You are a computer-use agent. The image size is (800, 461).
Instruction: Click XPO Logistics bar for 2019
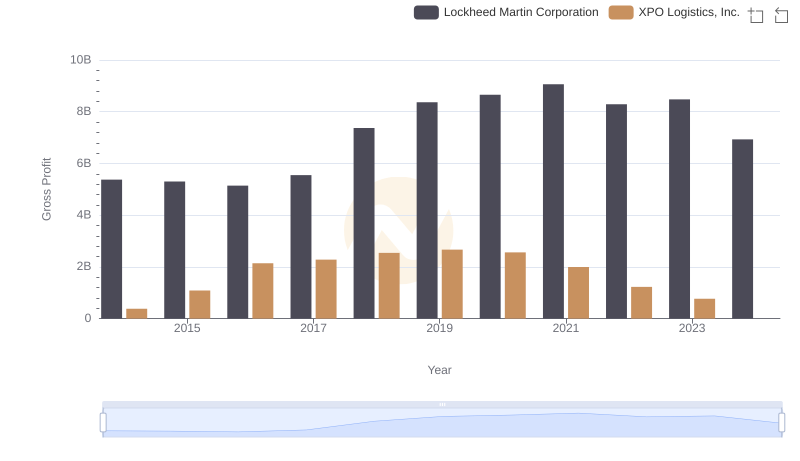[452, 284]
